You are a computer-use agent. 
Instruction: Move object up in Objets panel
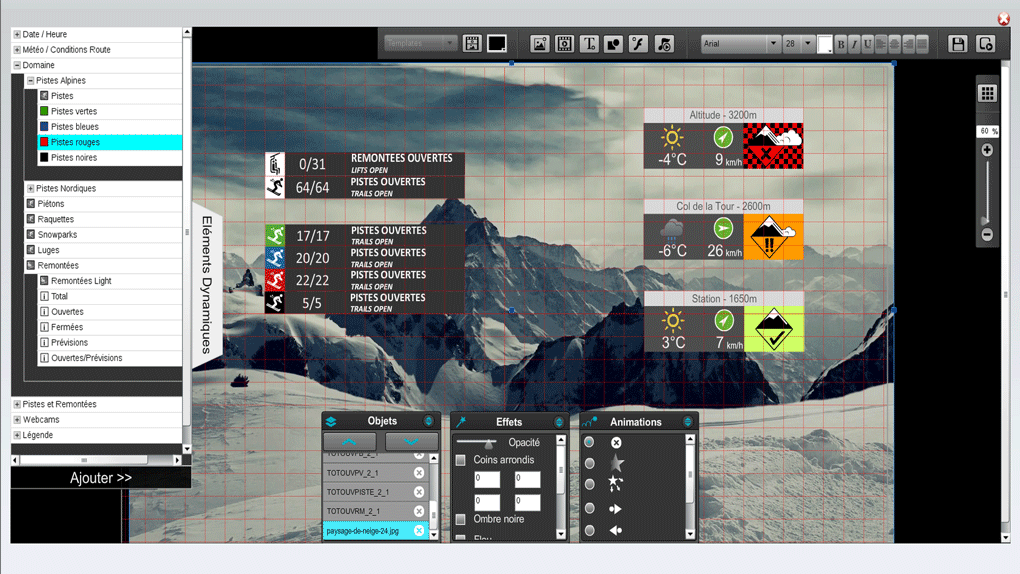349,442
